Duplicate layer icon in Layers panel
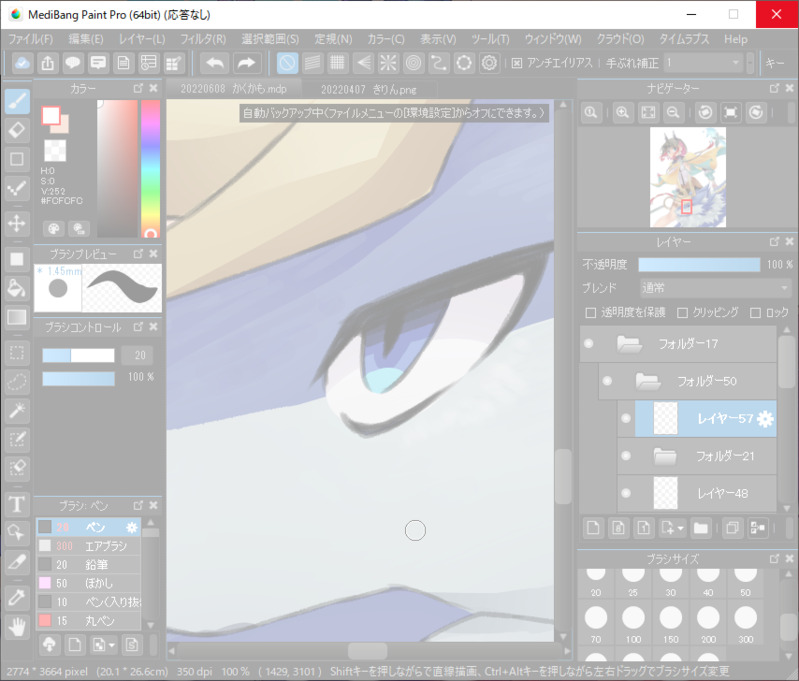The image size is (799, 681). coord(732,528)
